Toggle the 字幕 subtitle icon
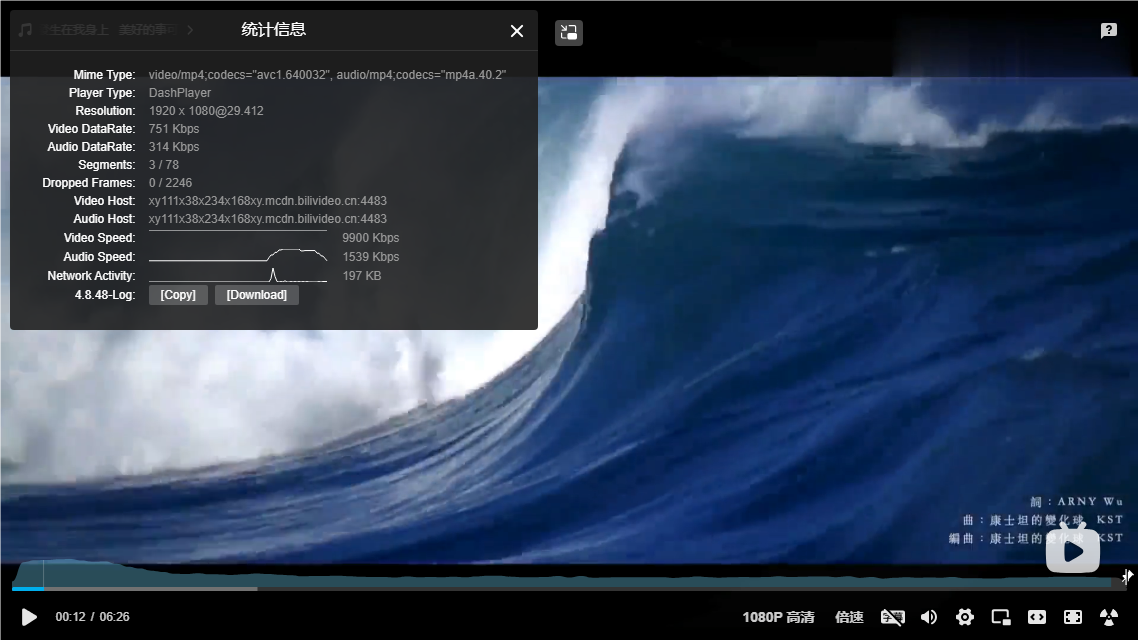 coord(893,617)
